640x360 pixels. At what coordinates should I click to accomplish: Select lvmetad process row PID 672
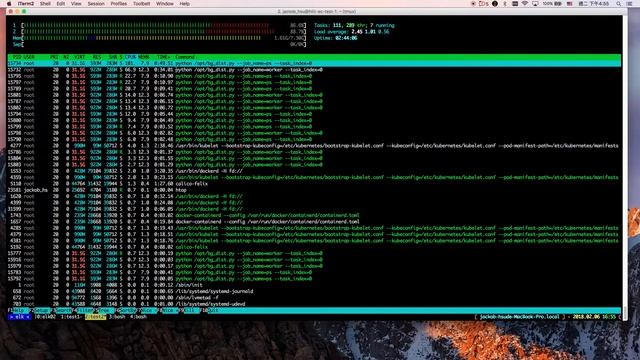(314, 298)
